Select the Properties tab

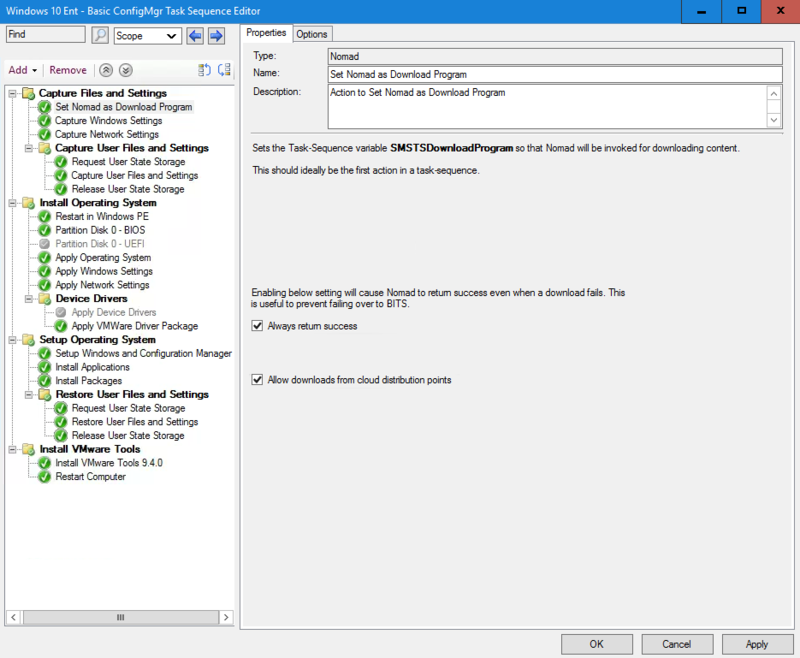pyautogui.click(x=266, y=33)
